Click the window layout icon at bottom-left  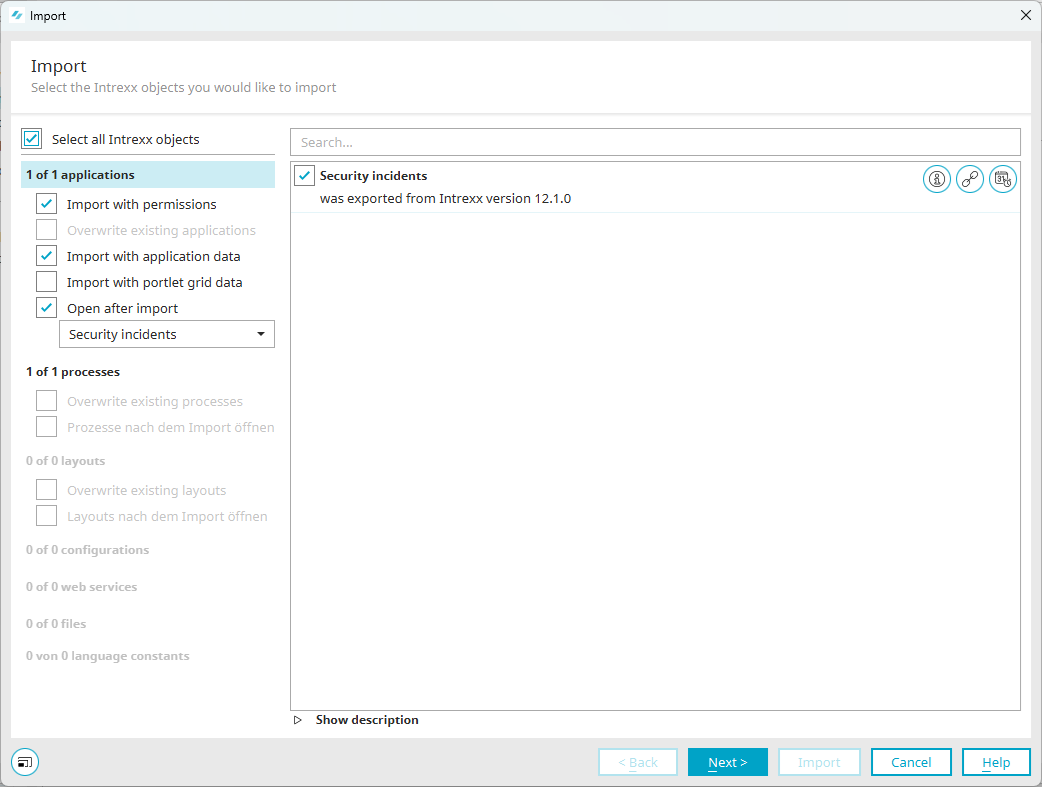click(25, 762)
